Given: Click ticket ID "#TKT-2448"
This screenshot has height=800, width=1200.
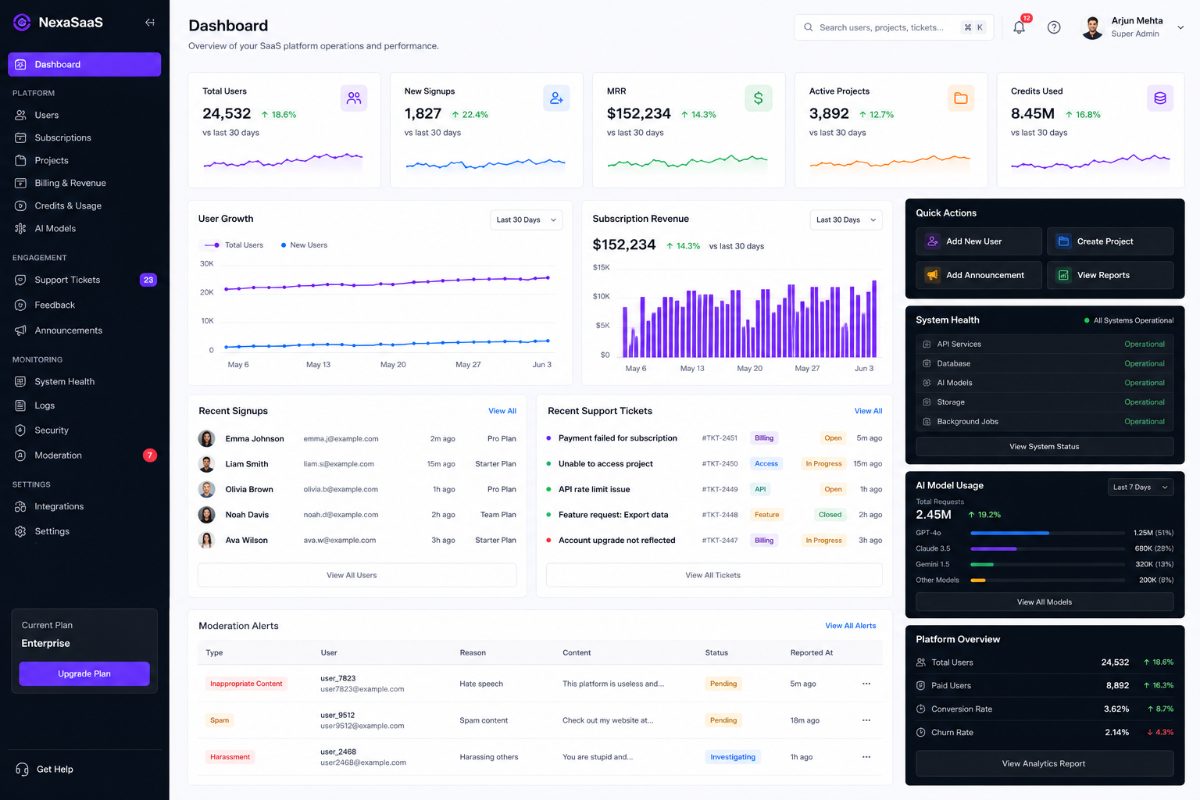Looking at the screenshot, I should pyautogui.click(x=720, y=515).
